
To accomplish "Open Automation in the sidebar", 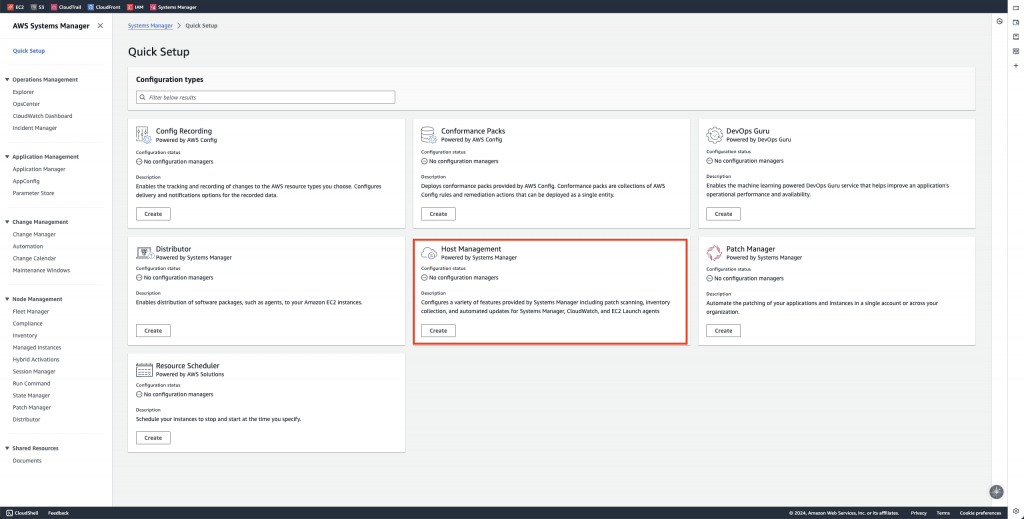I will coord(27,247).
